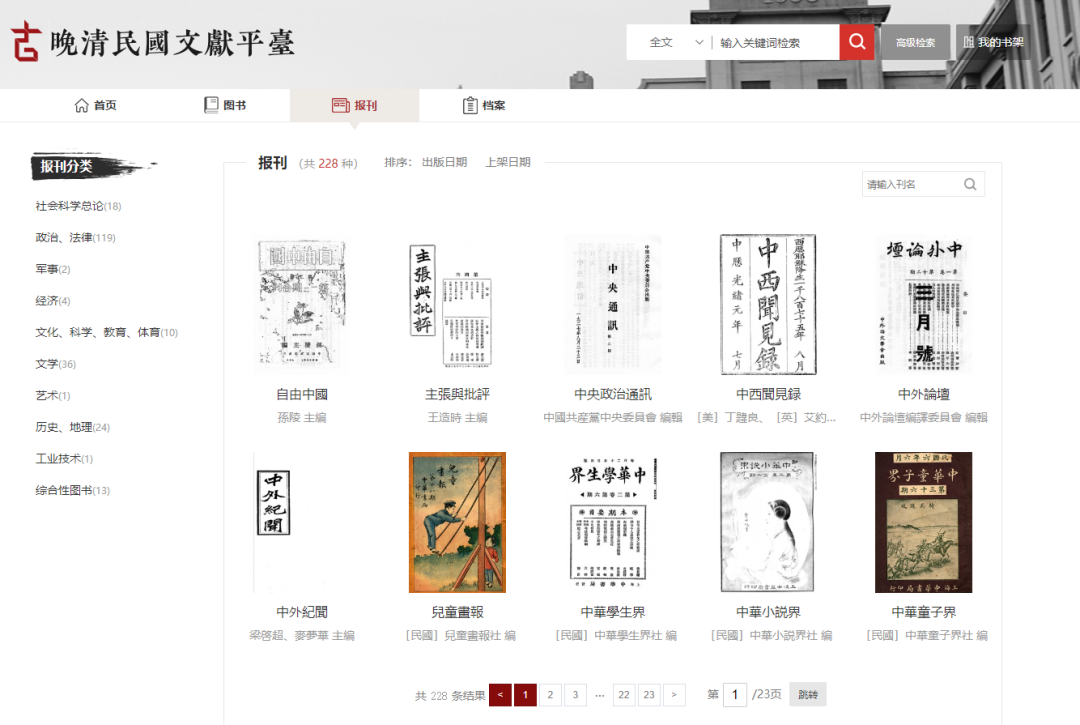Click the 高级检索 advanced search button
The height and width of the screenshot is (725, 1080).
pyautogui.click(x=915, y=42)
